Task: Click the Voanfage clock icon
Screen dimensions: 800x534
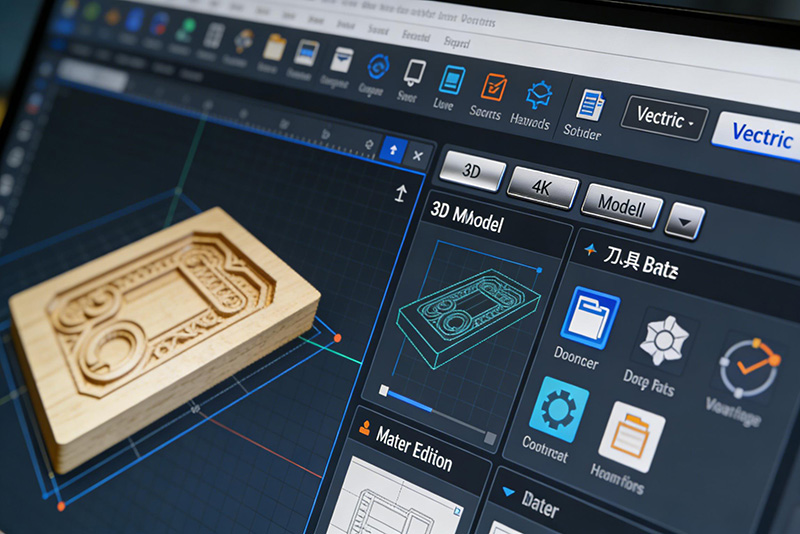Action: coord(749,368)
